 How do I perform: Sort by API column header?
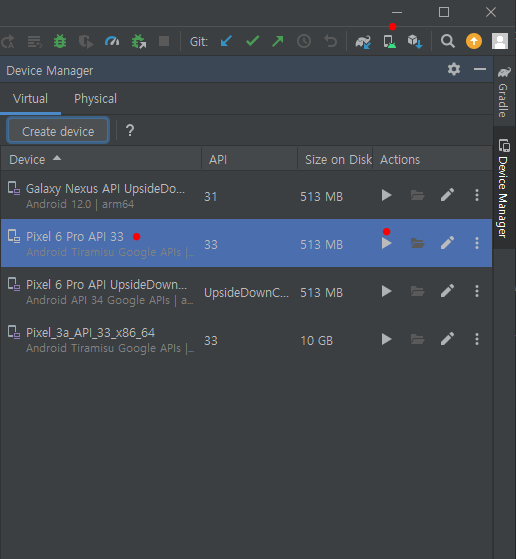(250, 159)
